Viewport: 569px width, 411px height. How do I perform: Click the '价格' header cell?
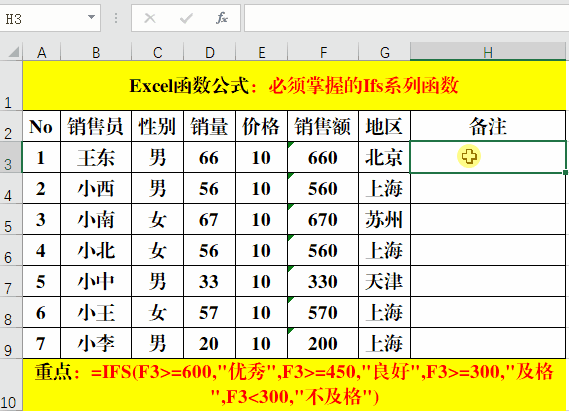[x=262, y=126]
